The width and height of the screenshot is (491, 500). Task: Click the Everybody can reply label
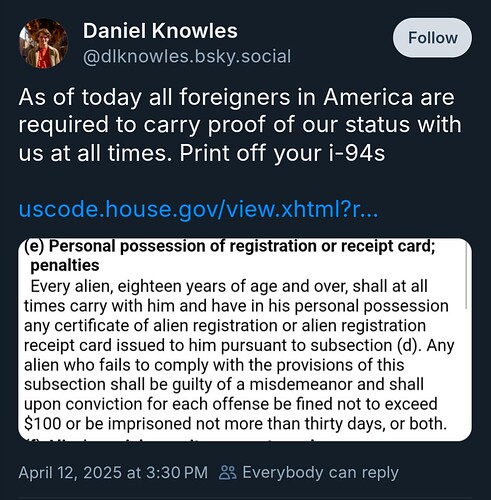320,473
